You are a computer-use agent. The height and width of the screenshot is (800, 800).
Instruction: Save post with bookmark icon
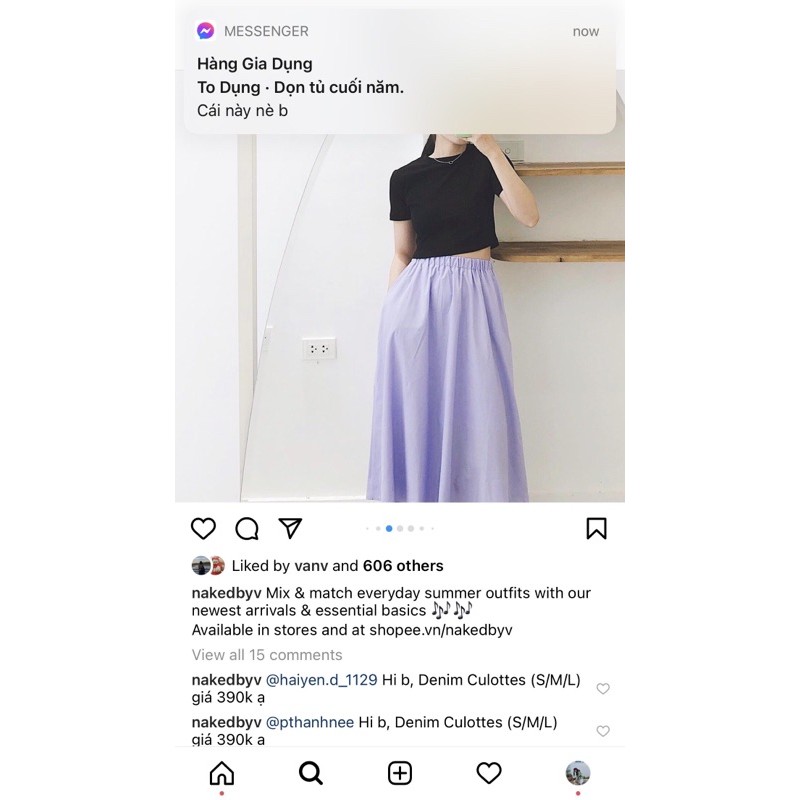596,528
